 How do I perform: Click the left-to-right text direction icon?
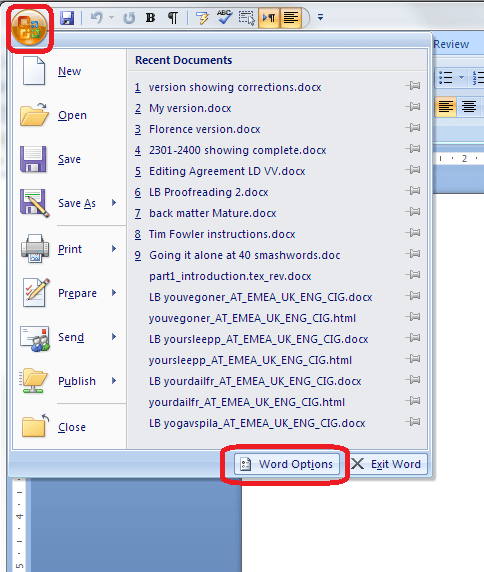coord(269,18)
